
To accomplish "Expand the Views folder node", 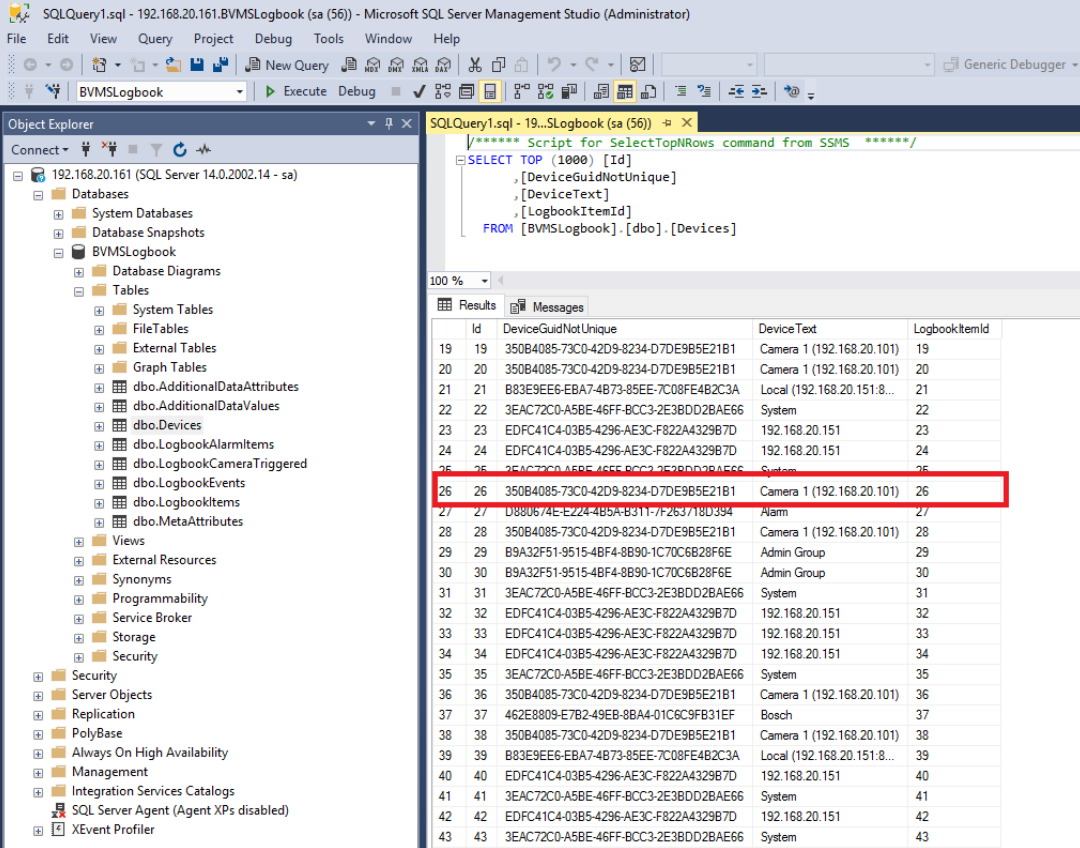I will click(x=79, y=541).
